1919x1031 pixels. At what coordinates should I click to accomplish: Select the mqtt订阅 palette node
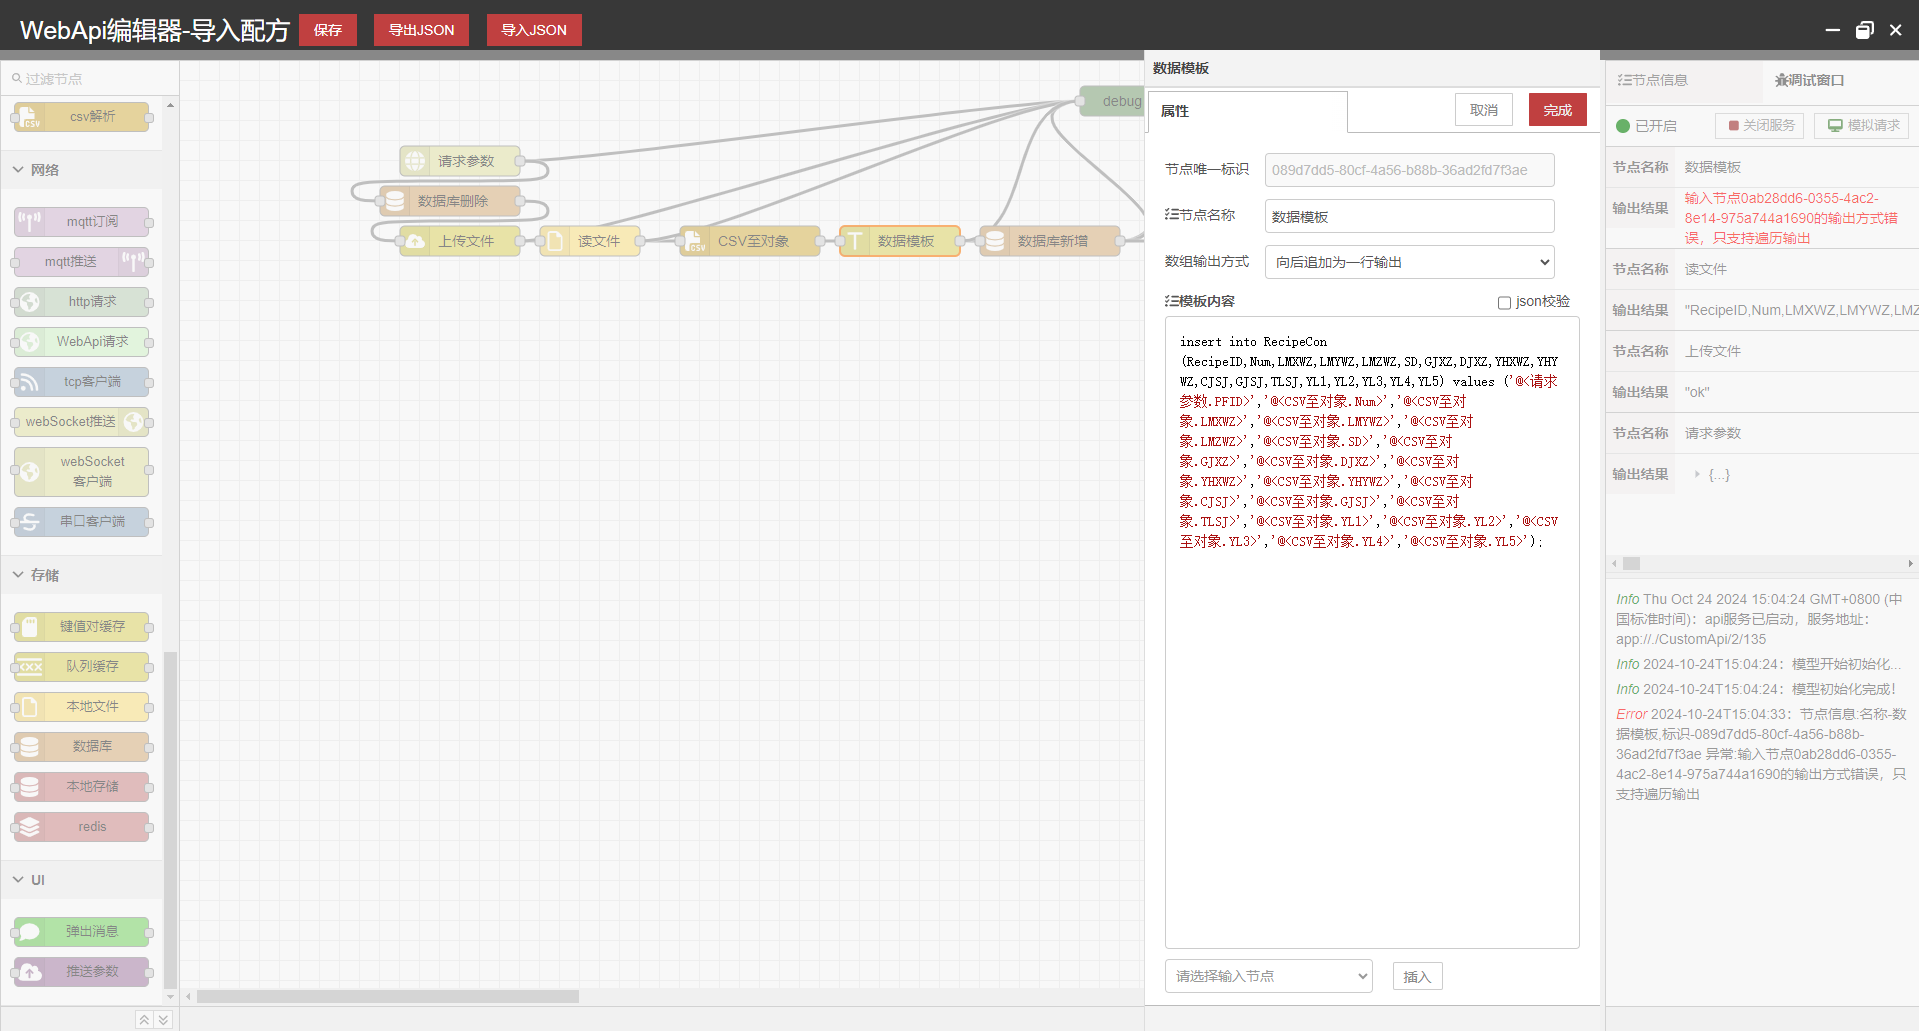(82, 222)
